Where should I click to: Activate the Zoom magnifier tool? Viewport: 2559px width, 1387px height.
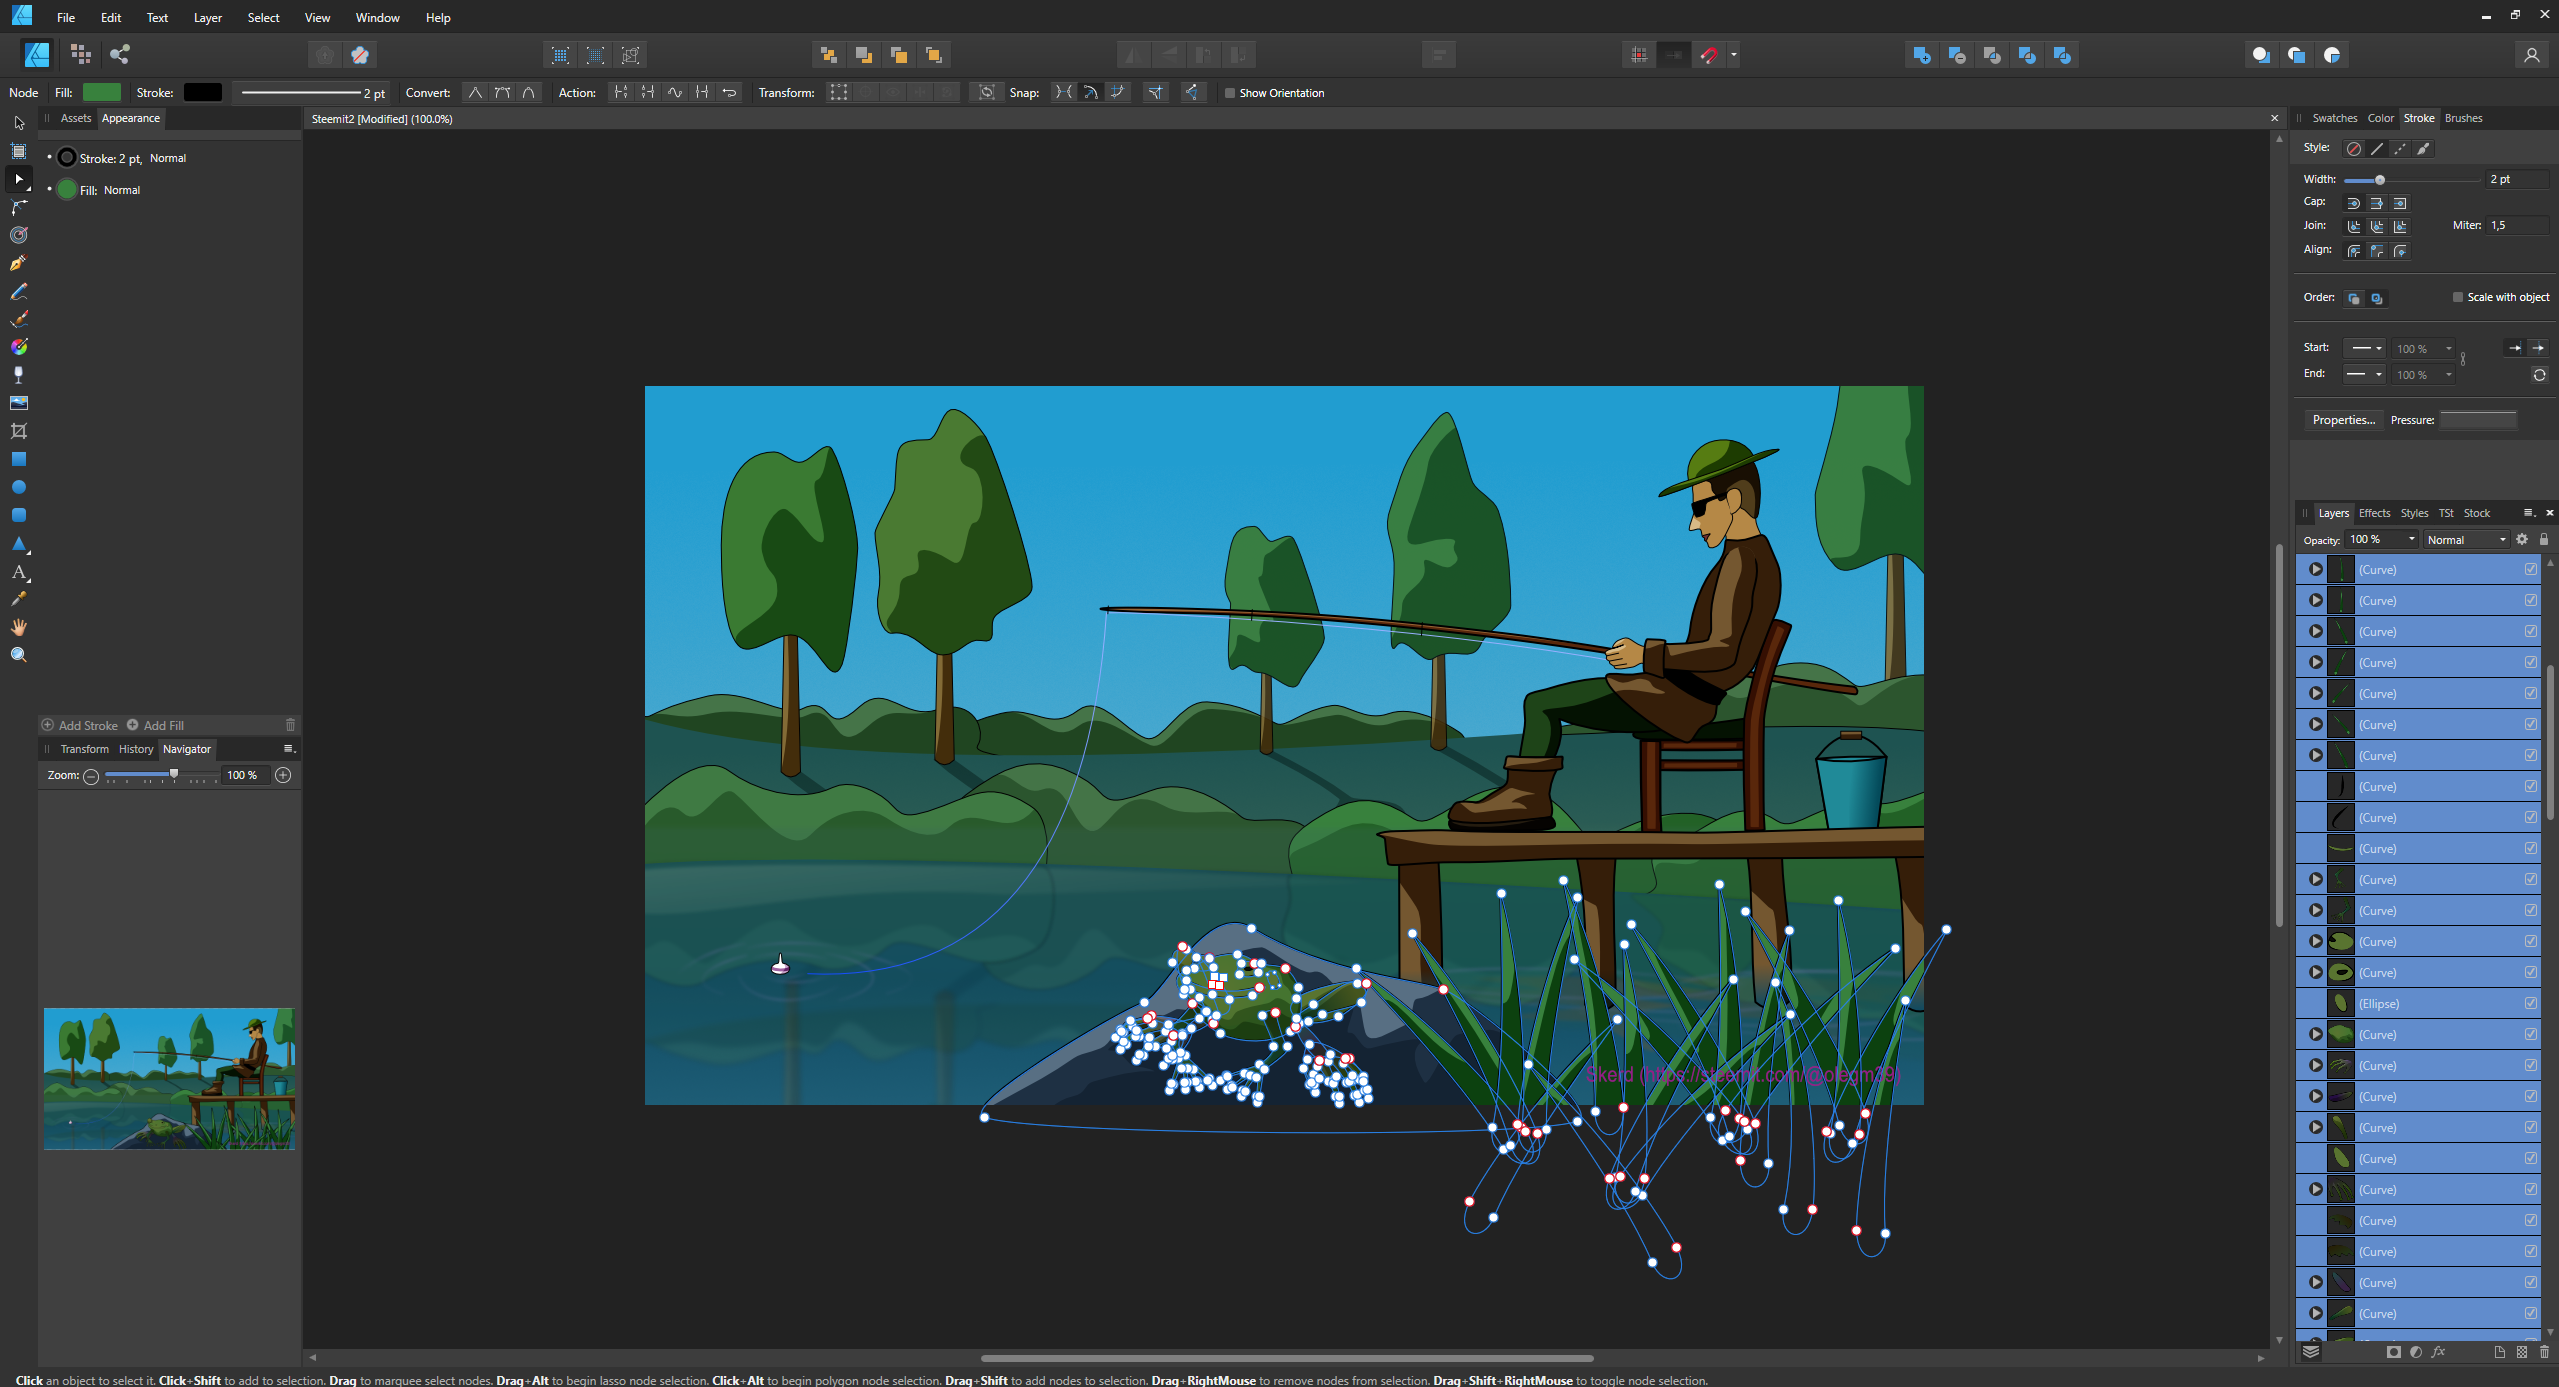[18, 655]
